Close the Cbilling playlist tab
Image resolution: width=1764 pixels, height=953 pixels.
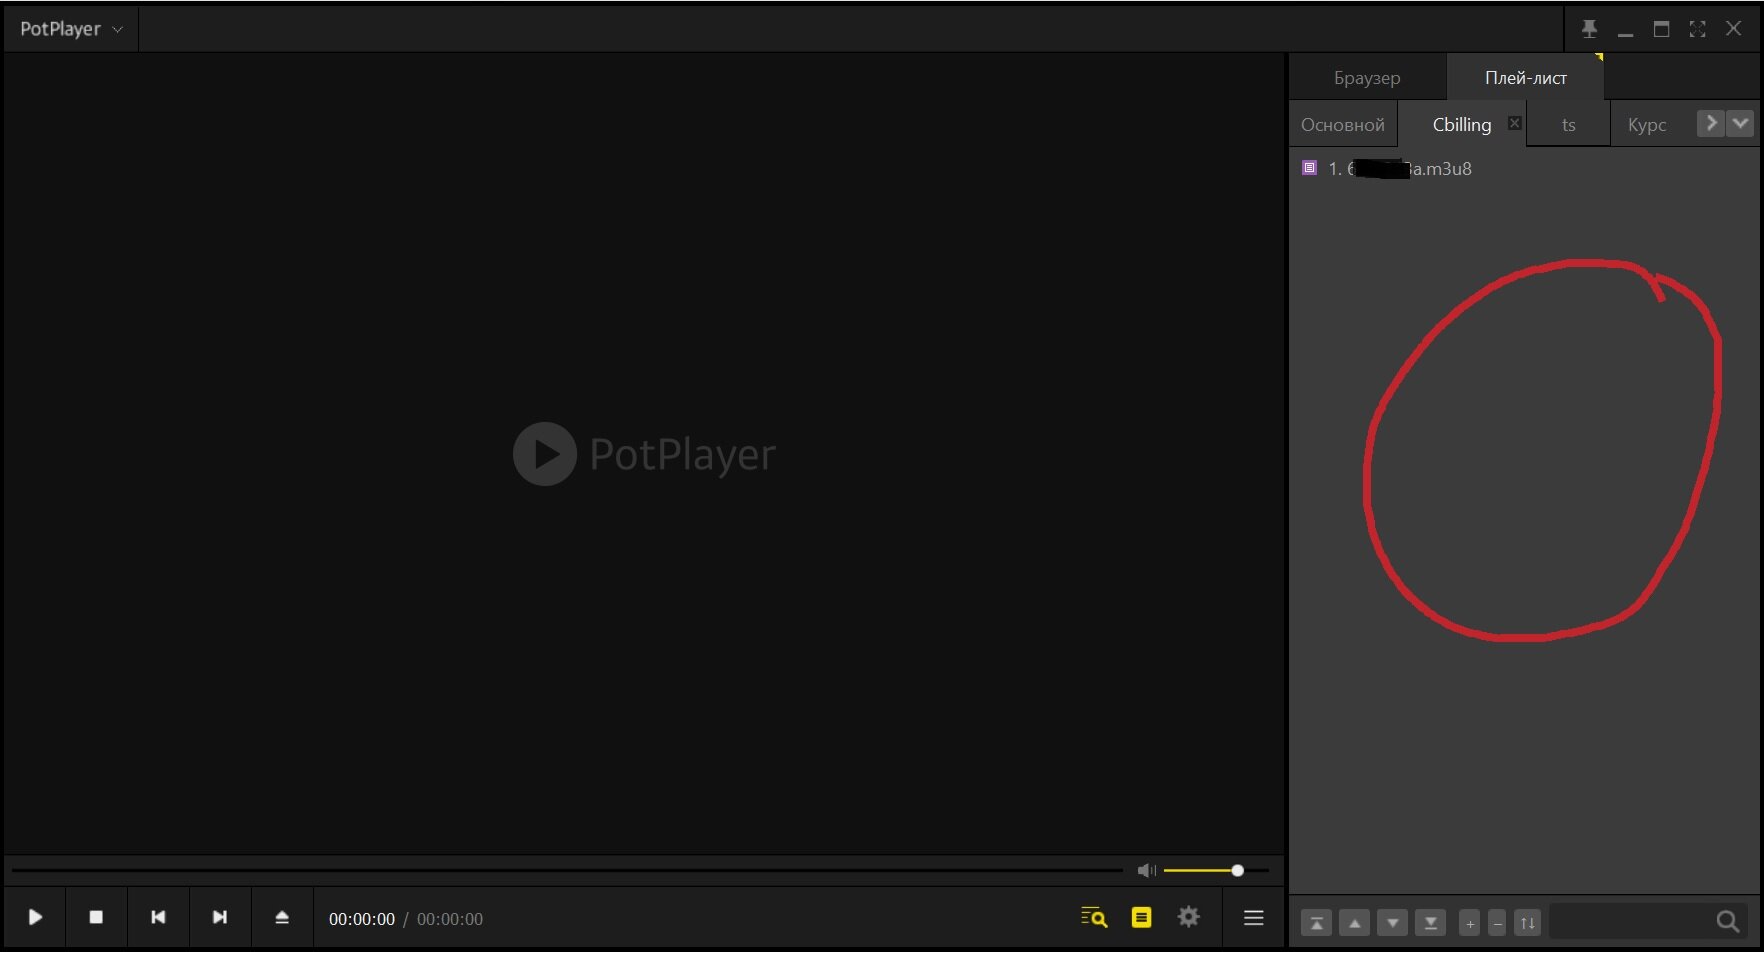1515,123
